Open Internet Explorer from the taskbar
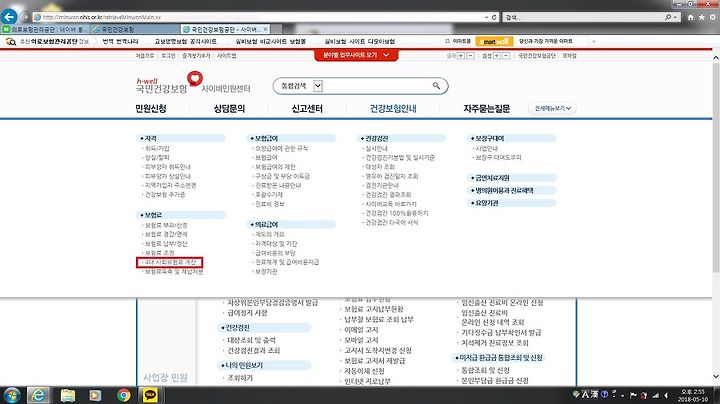Screen dimensions: 720x404 (39, 395)
